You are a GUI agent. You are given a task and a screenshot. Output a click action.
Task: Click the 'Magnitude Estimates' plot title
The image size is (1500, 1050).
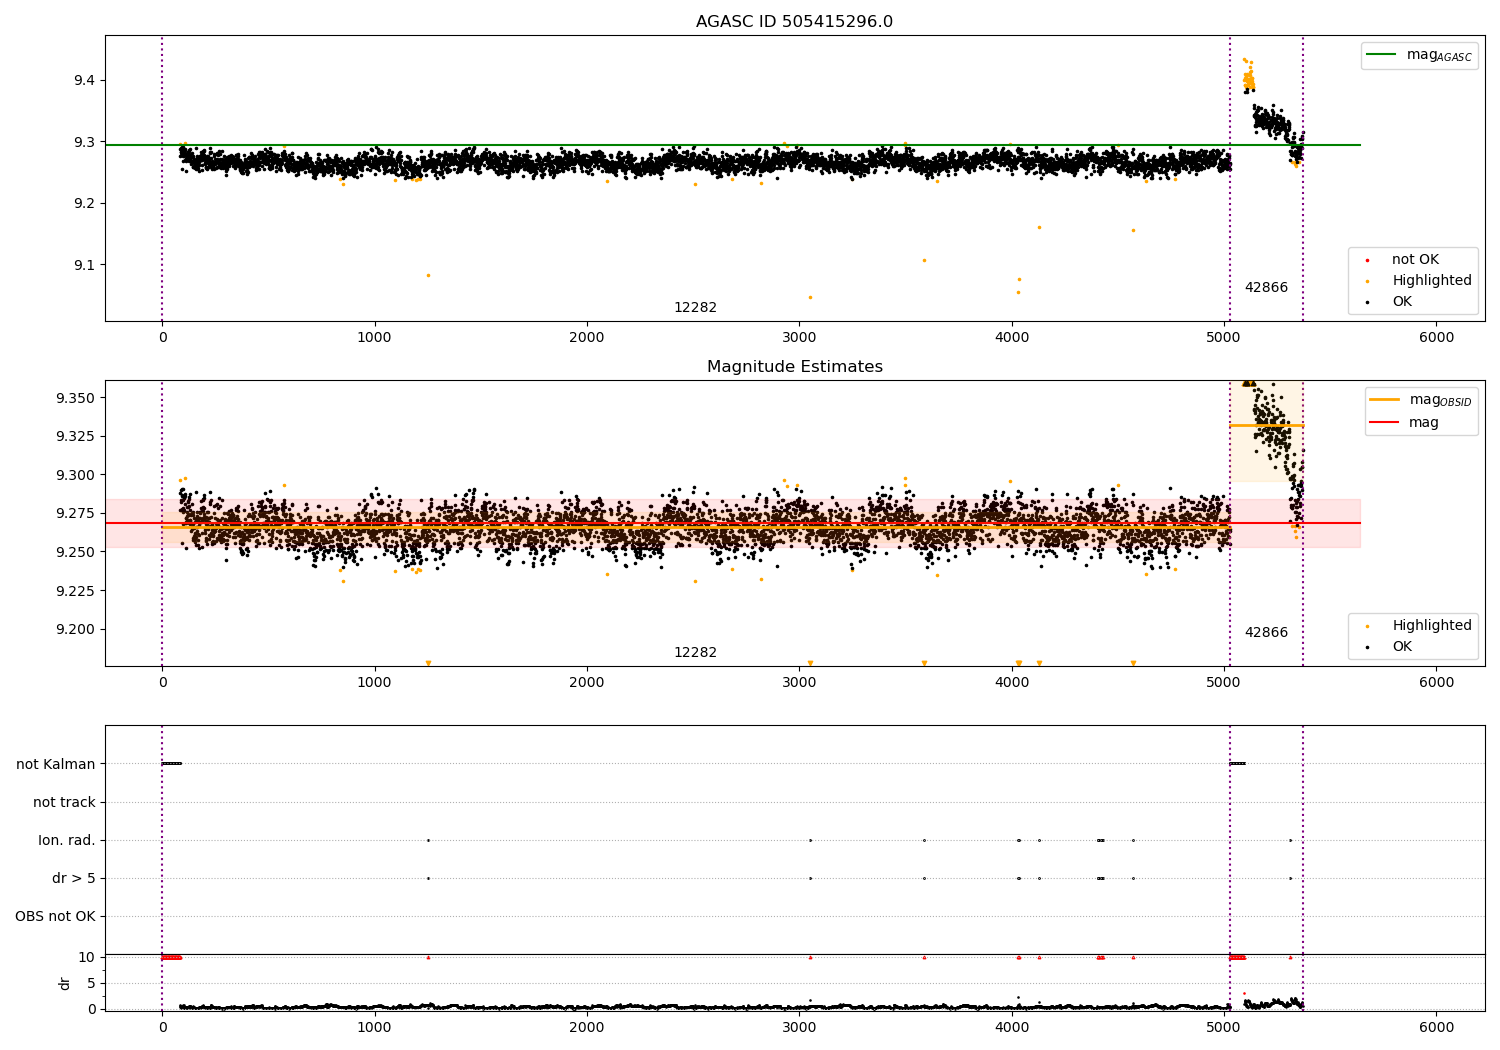coord(794,367)
